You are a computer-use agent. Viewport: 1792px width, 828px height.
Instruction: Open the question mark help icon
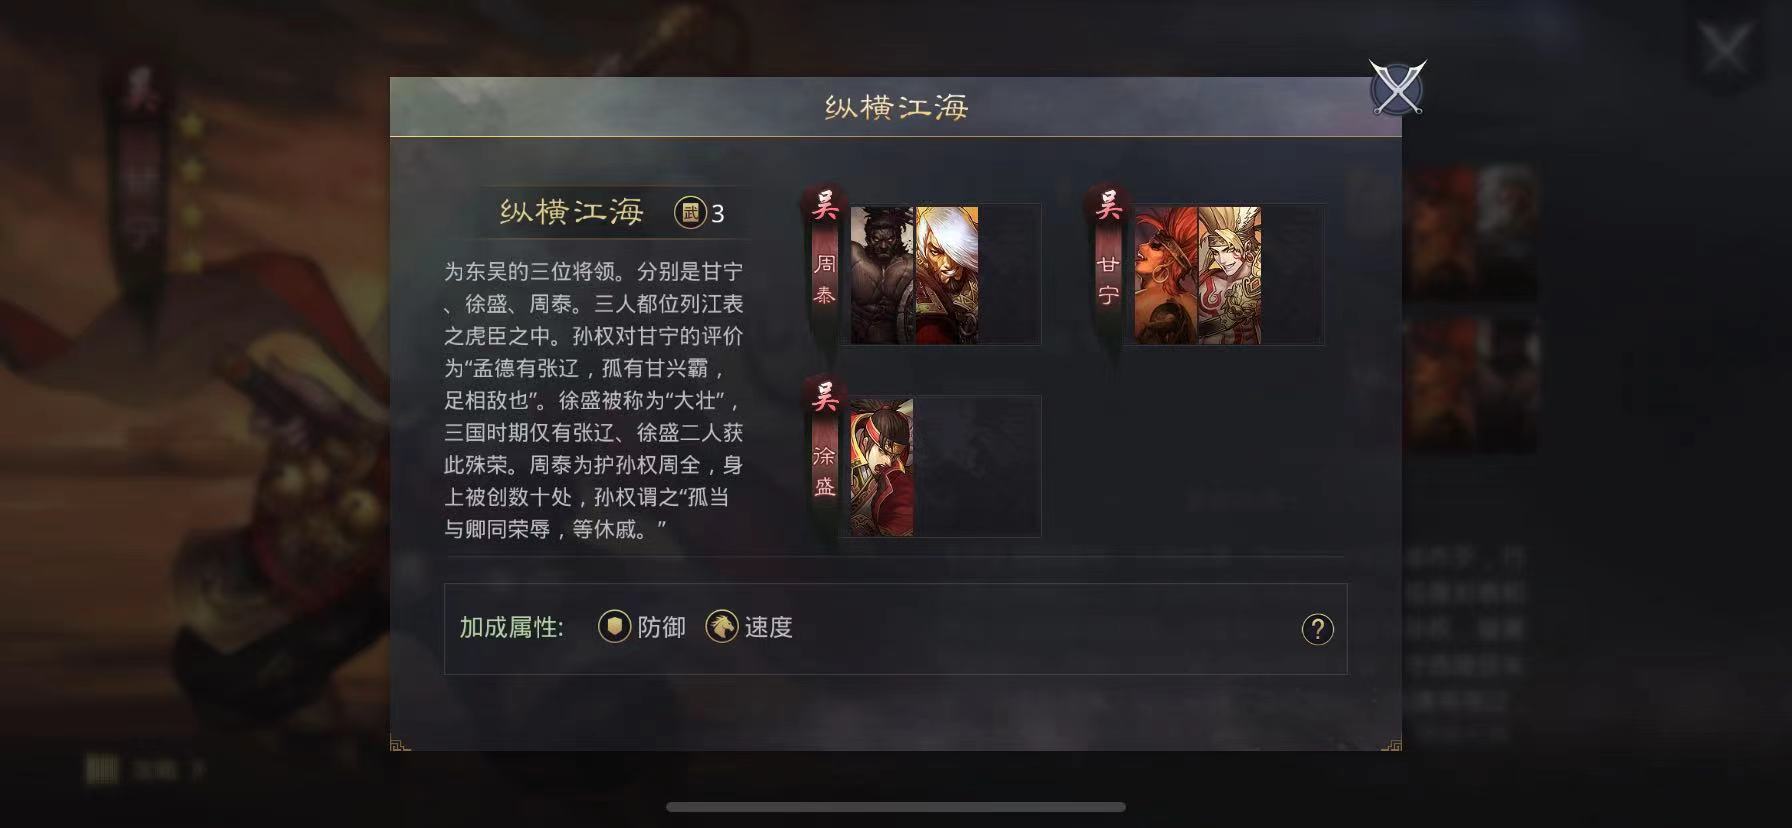pos(1317,629)
